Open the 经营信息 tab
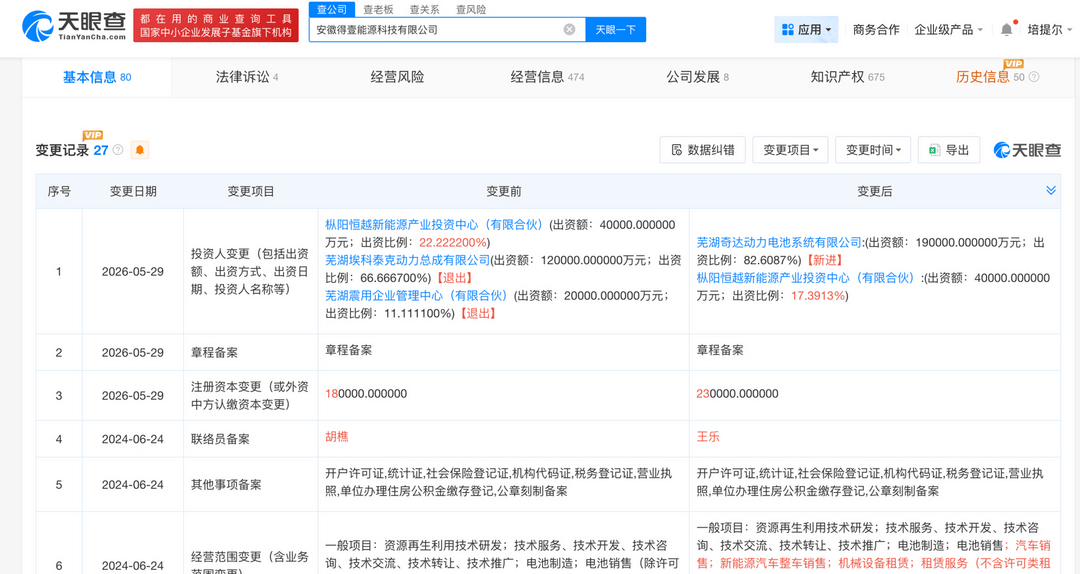1080x574 pixels. pos(547,77)
